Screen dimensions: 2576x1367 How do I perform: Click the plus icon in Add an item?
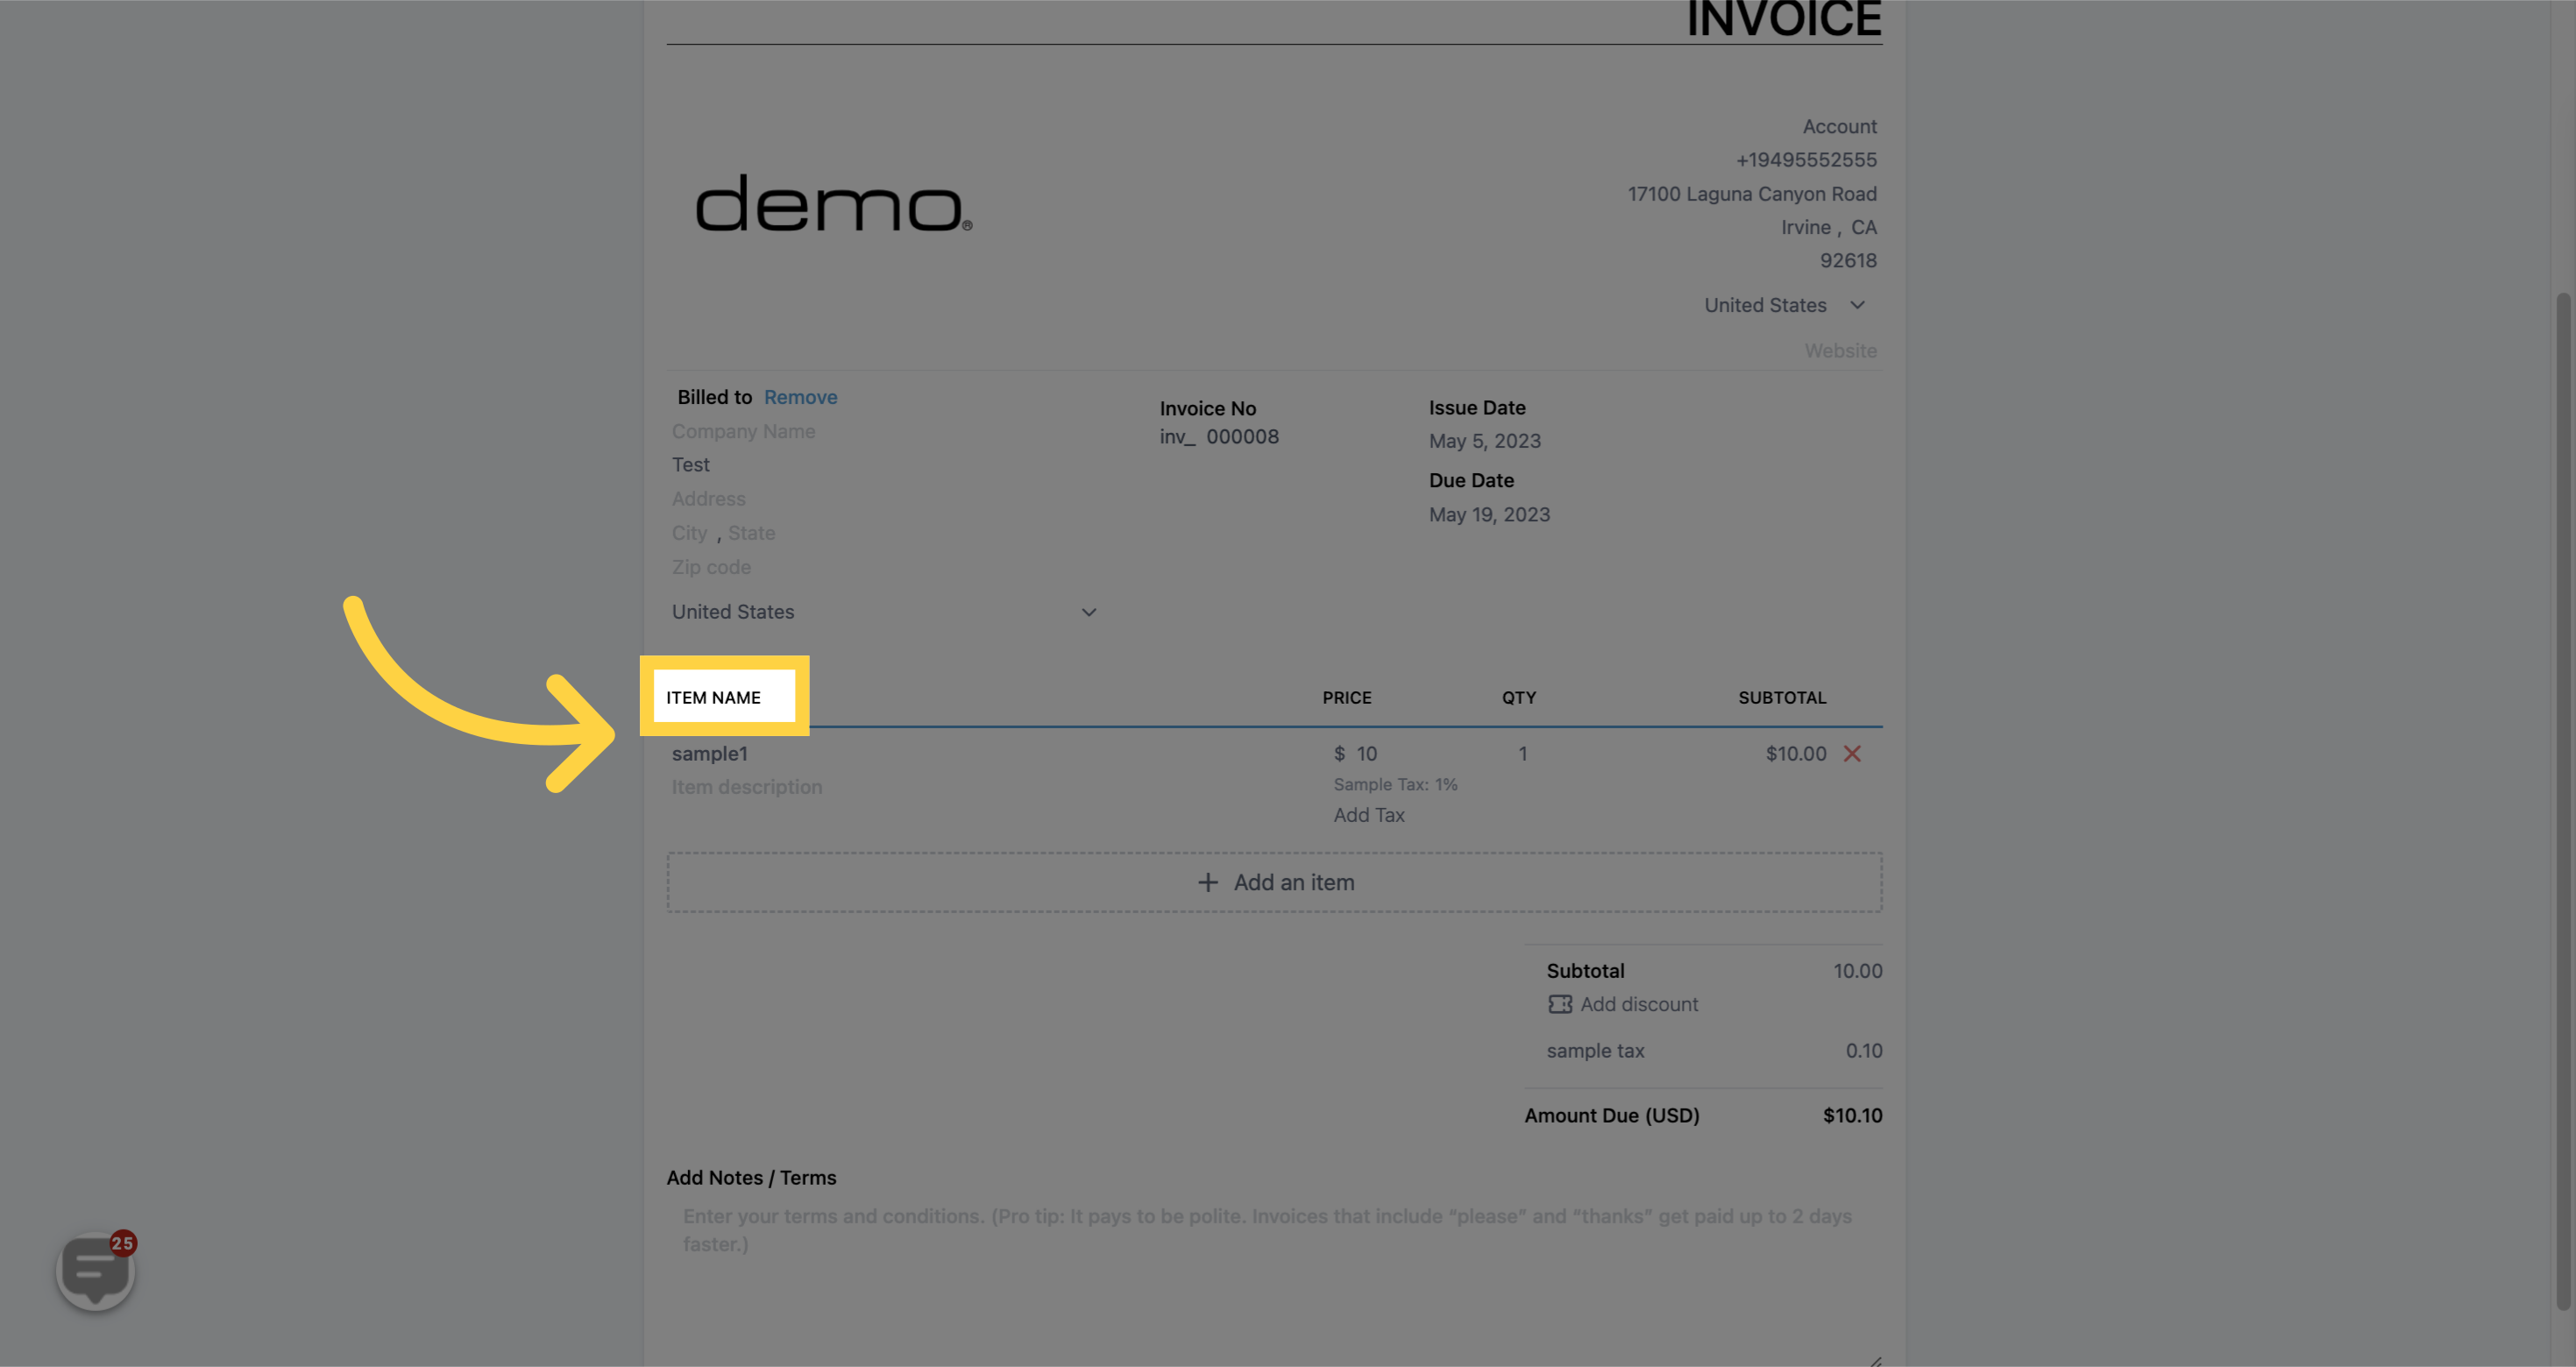point(1208,882)
